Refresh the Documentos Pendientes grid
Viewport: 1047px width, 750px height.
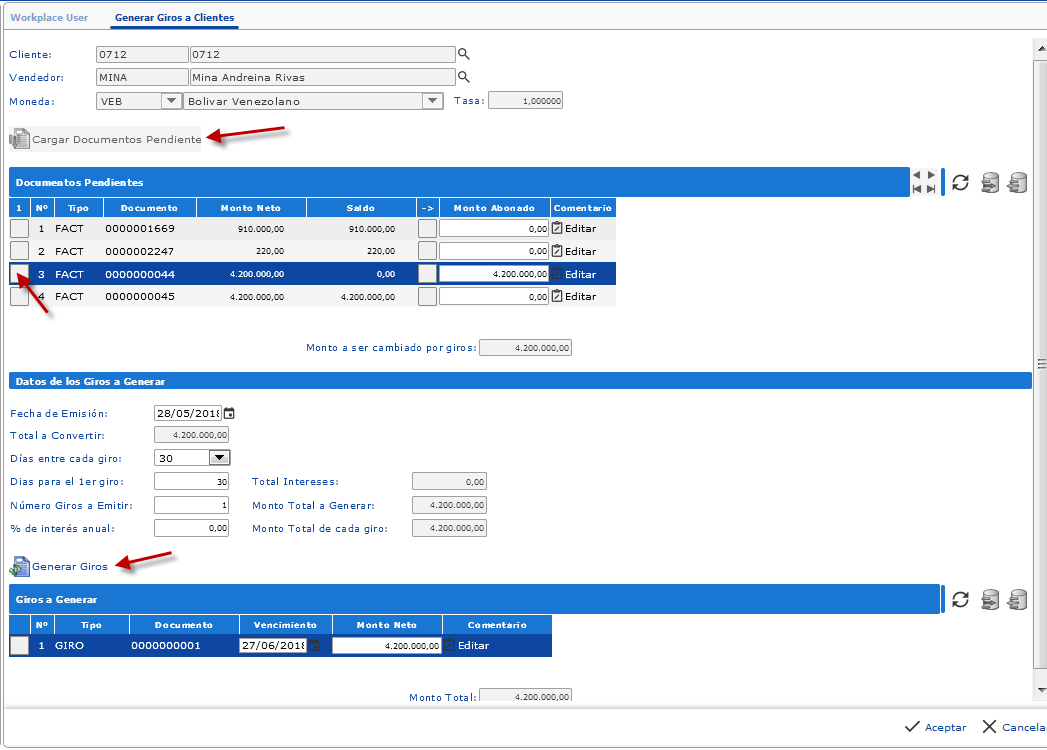click(960, 183)
